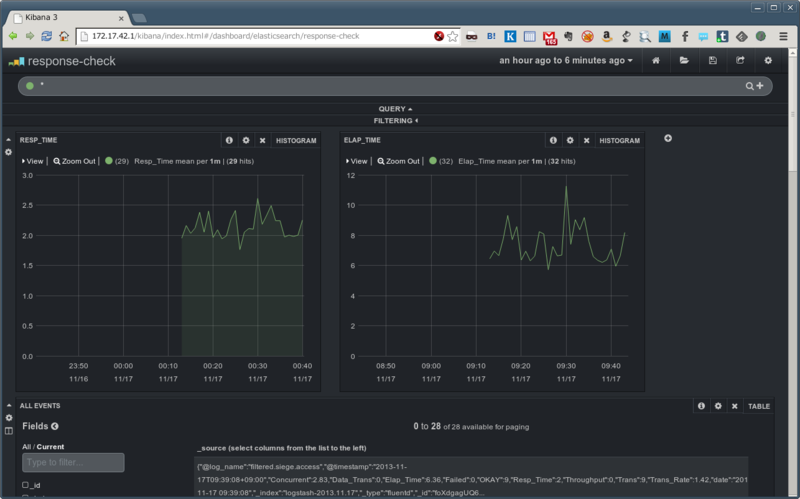Reload the page with refresh icon

[46, 36]
